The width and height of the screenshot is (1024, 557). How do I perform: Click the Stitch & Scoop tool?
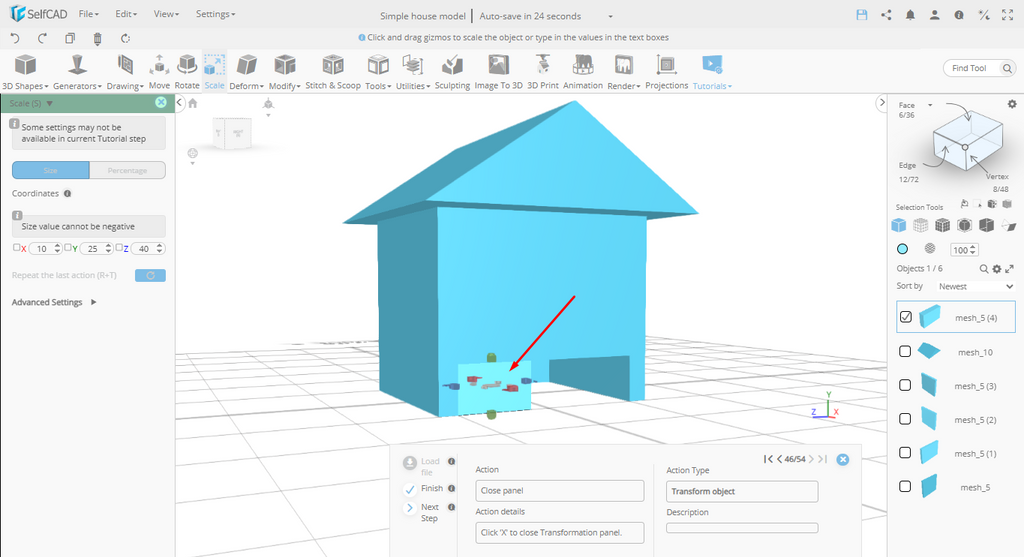click(333, 71)
